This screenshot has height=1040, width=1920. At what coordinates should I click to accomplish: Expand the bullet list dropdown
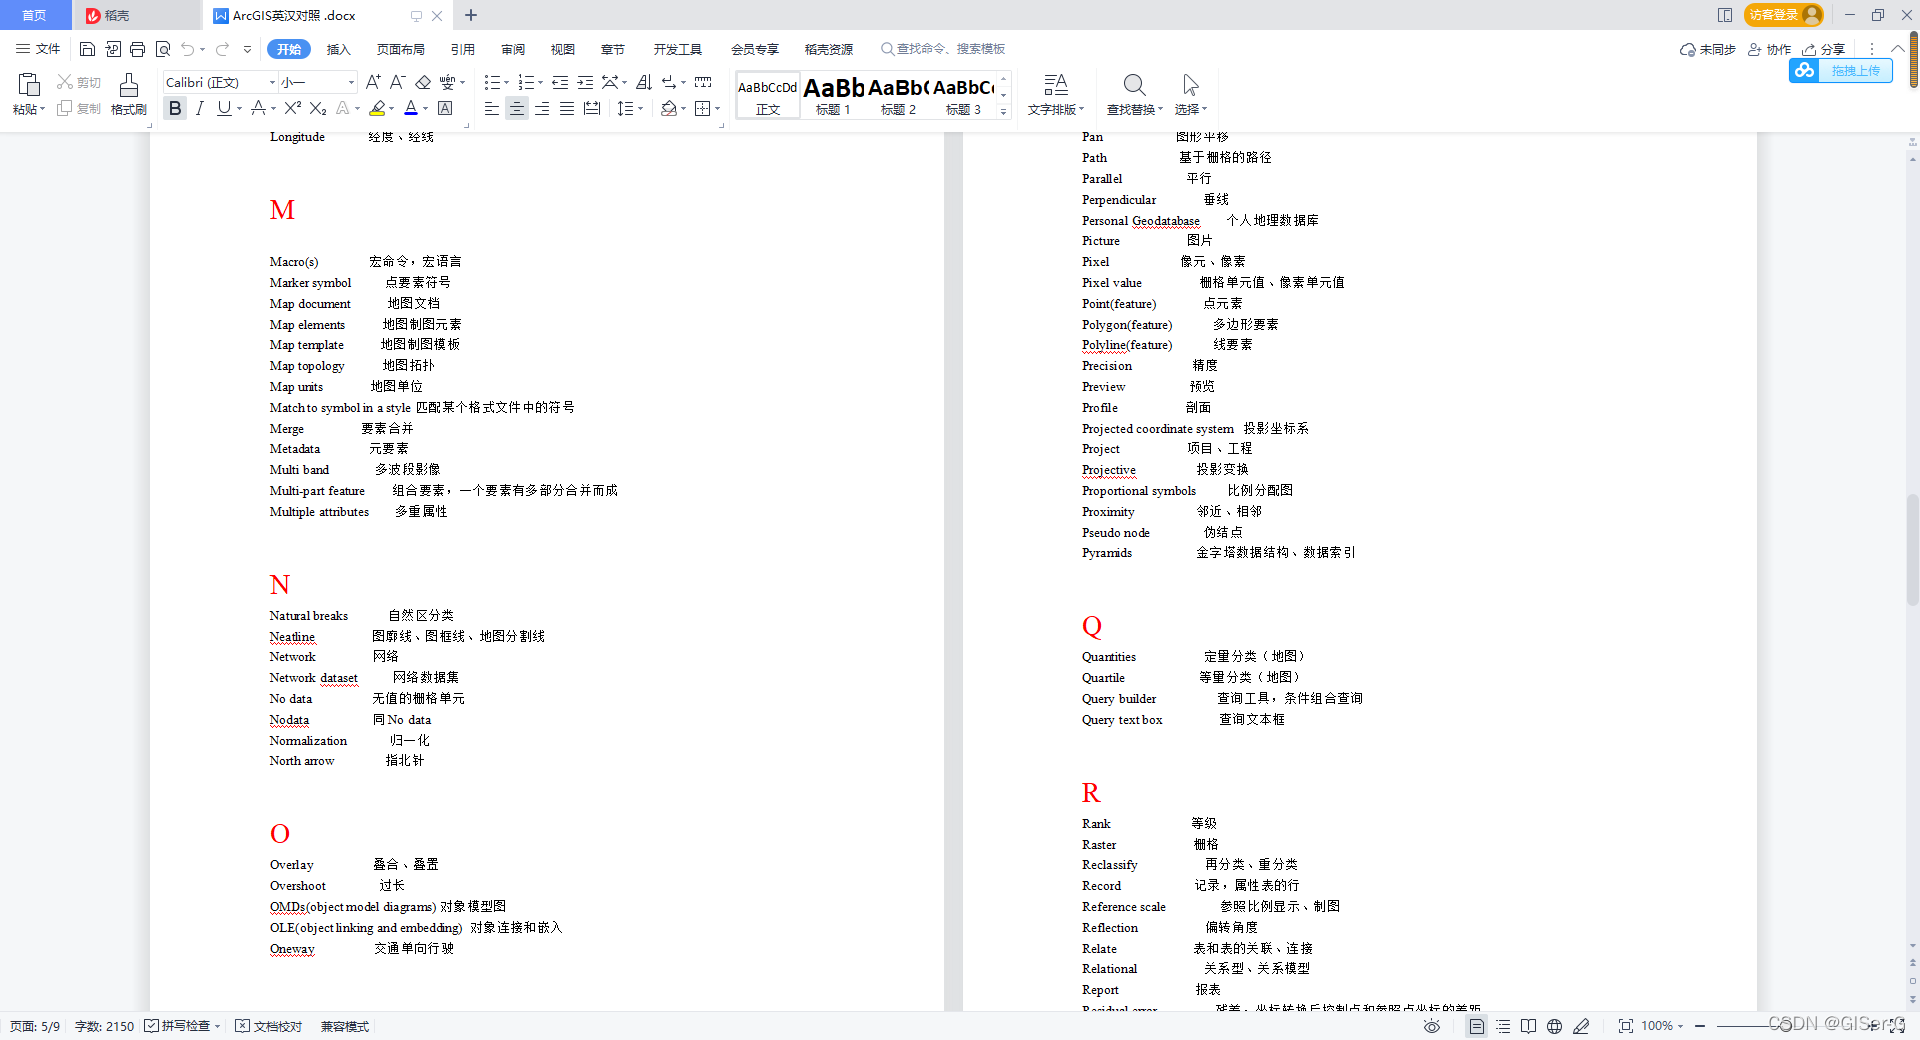click(x=507, y=82)
